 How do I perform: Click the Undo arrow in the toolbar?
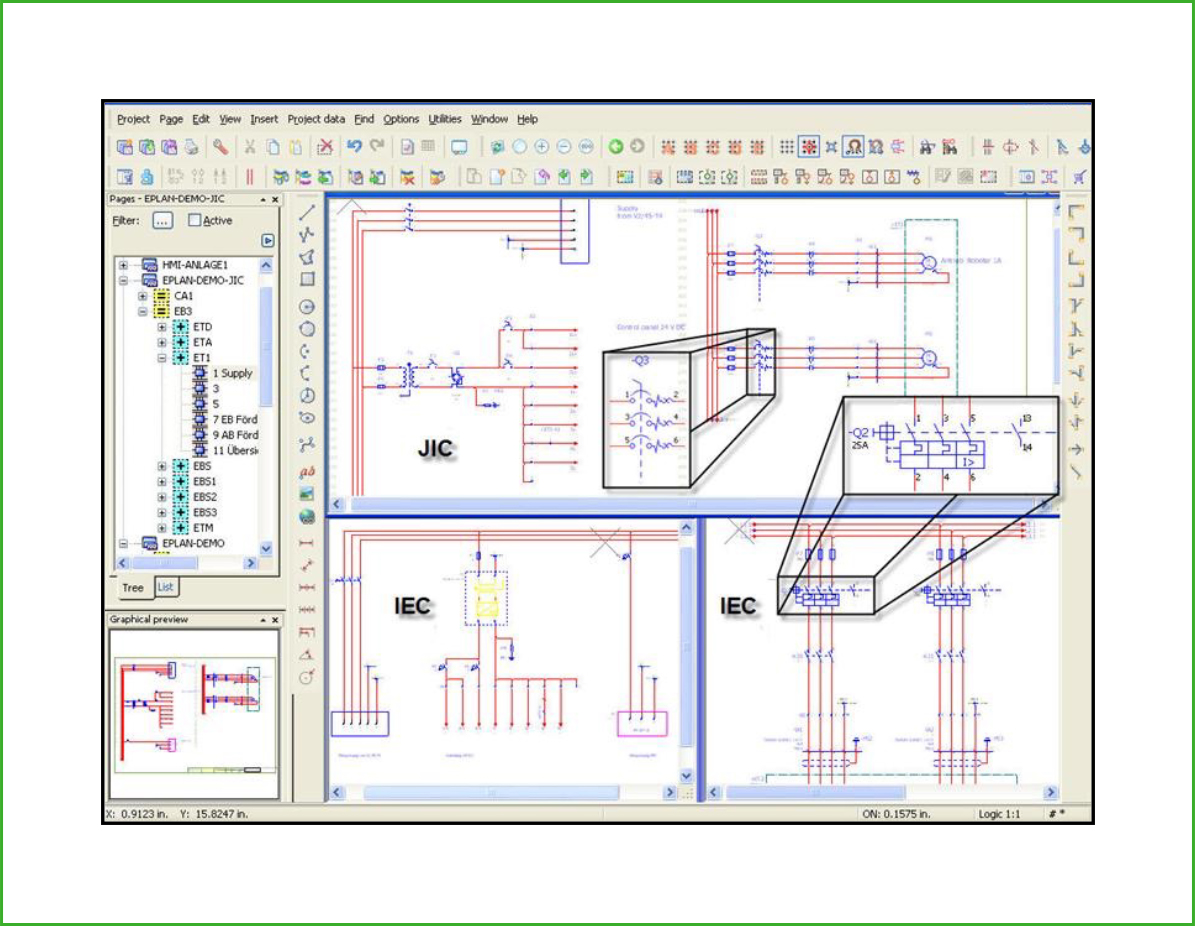[x=354, y=147]
